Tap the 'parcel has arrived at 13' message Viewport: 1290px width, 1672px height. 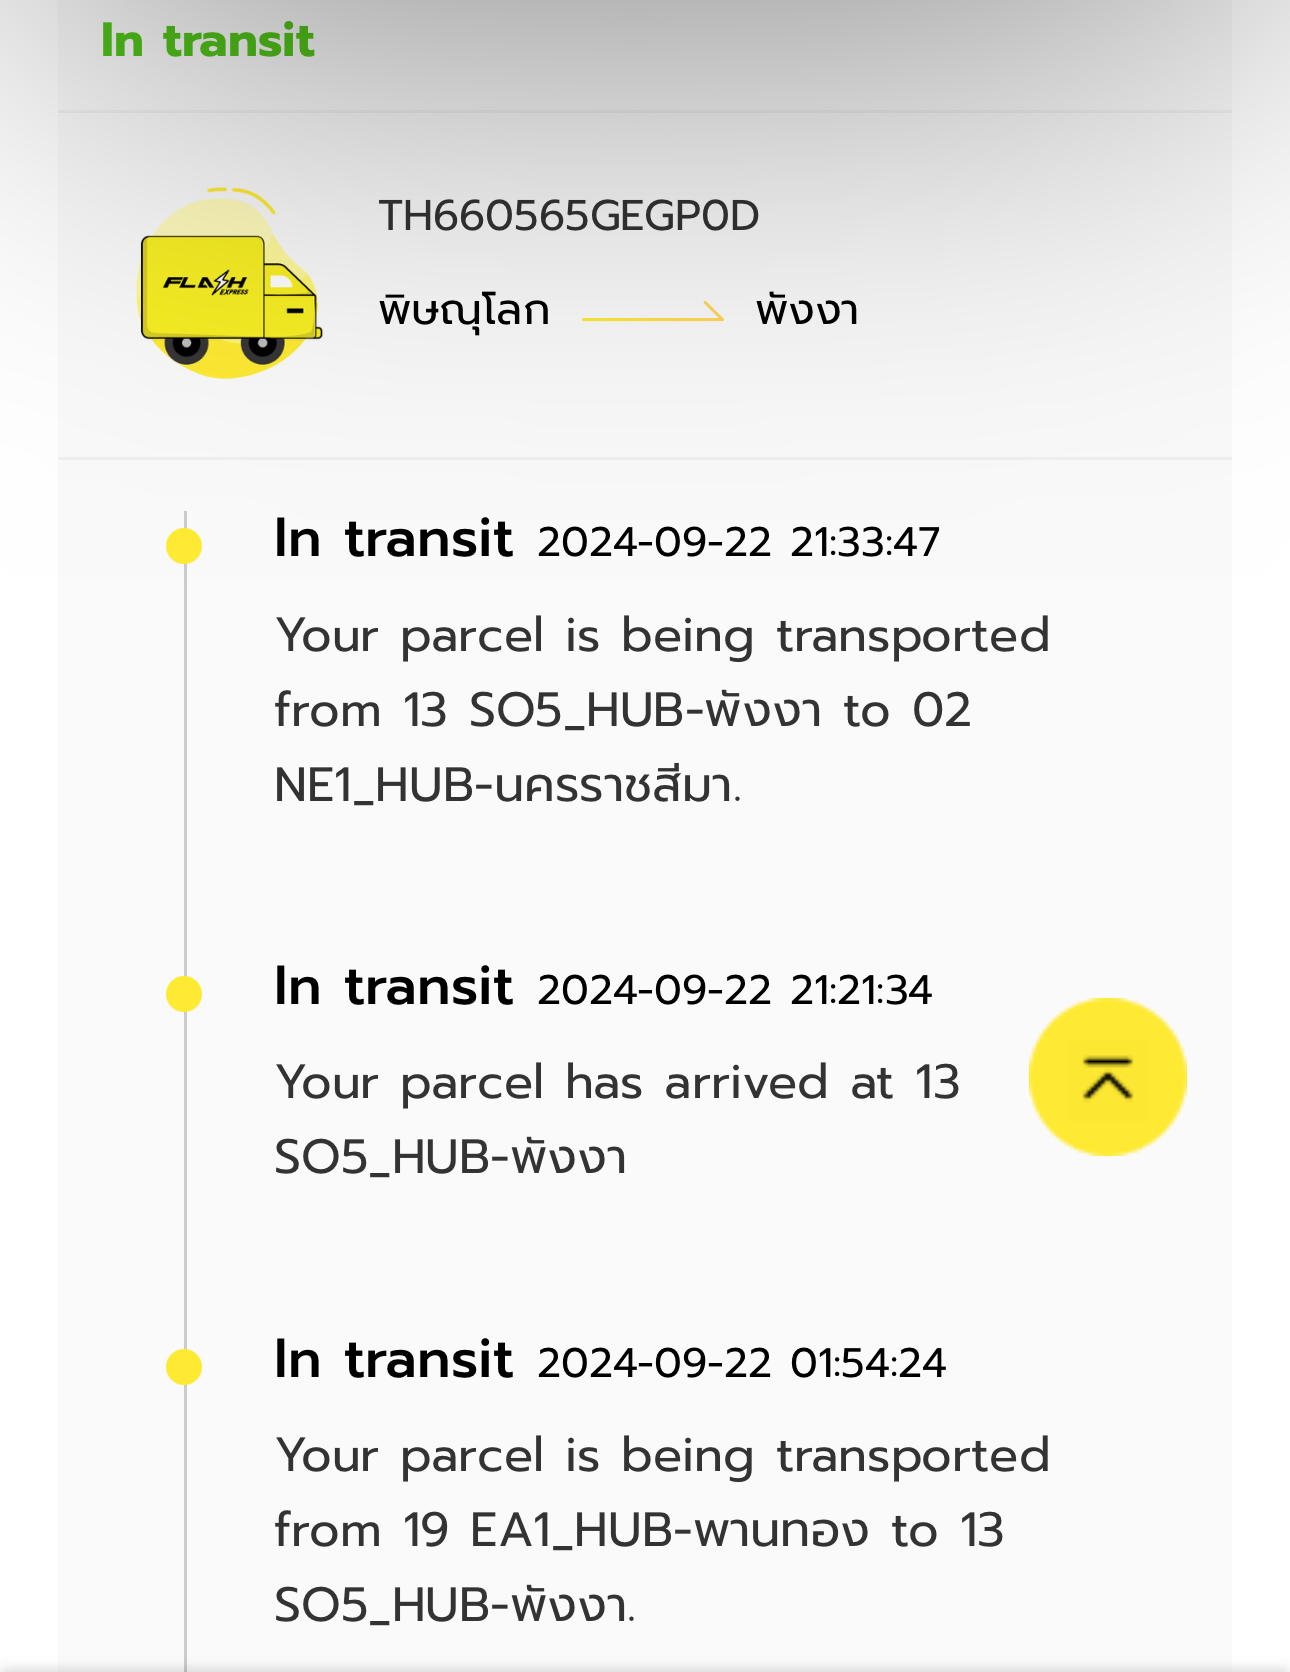pyautogui.click(x=618, y=1120)
